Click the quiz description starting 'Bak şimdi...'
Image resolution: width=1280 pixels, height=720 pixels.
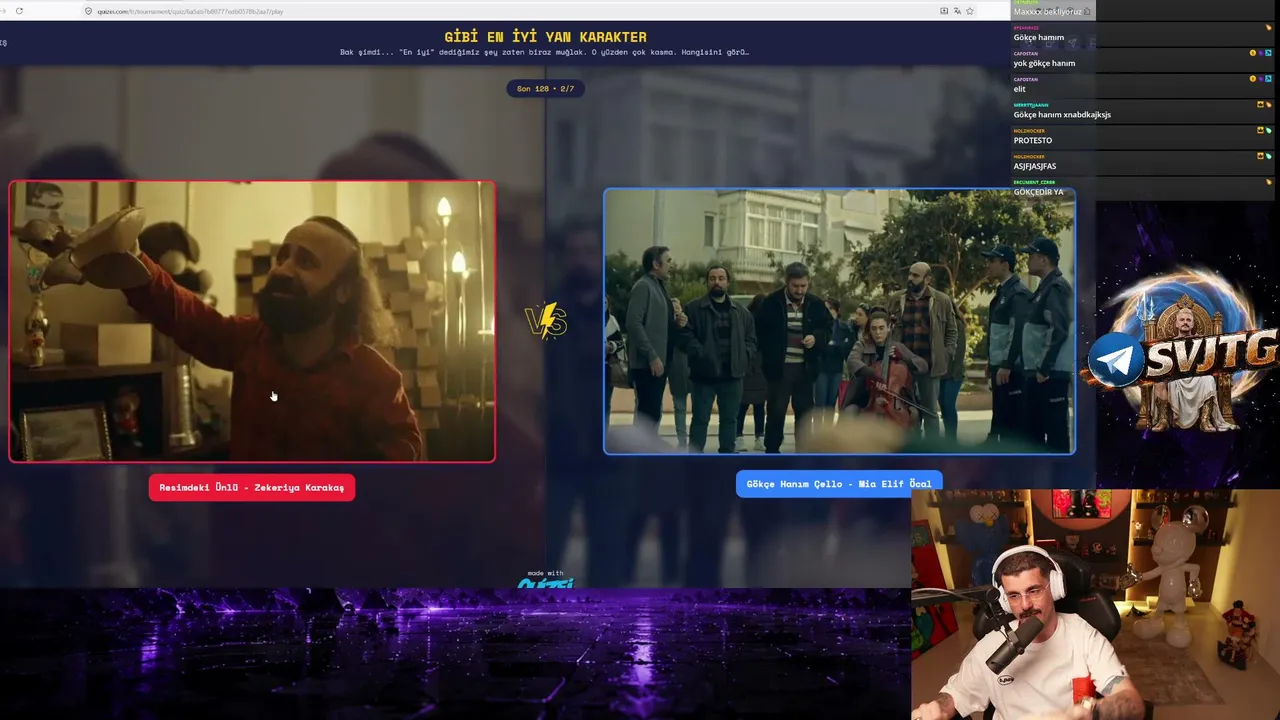(545, 52)
